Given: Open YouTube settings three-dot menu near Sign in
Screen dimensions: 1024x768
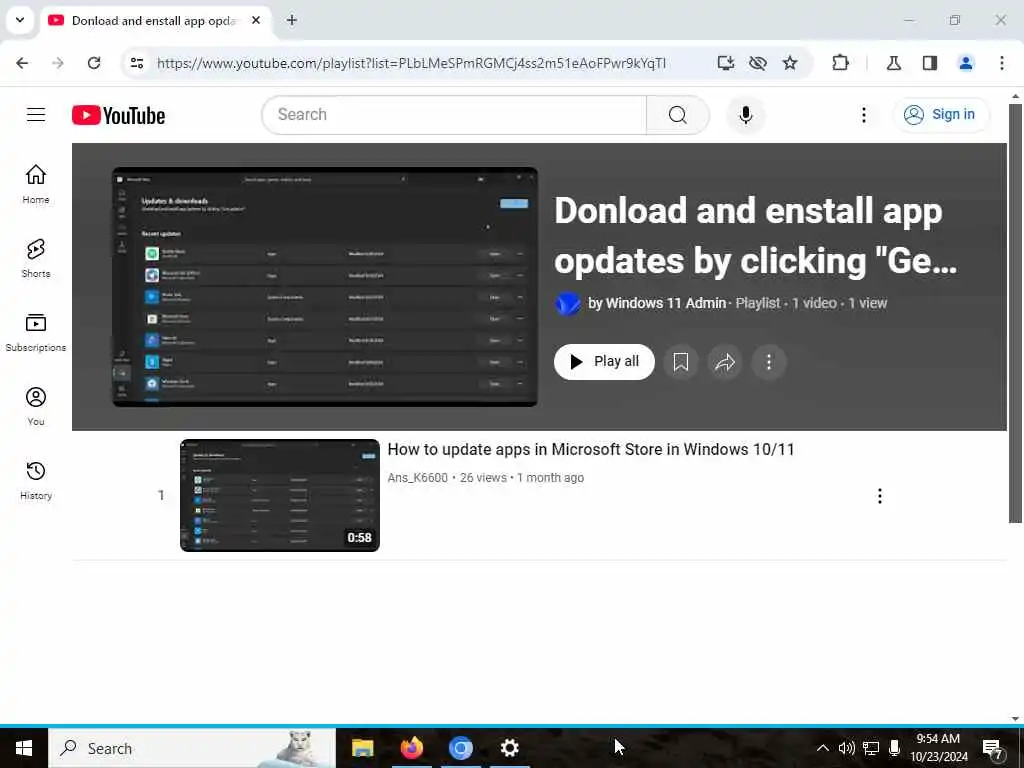Looking at the screenshot, I should pyautogui.click(x=863, y=115).
